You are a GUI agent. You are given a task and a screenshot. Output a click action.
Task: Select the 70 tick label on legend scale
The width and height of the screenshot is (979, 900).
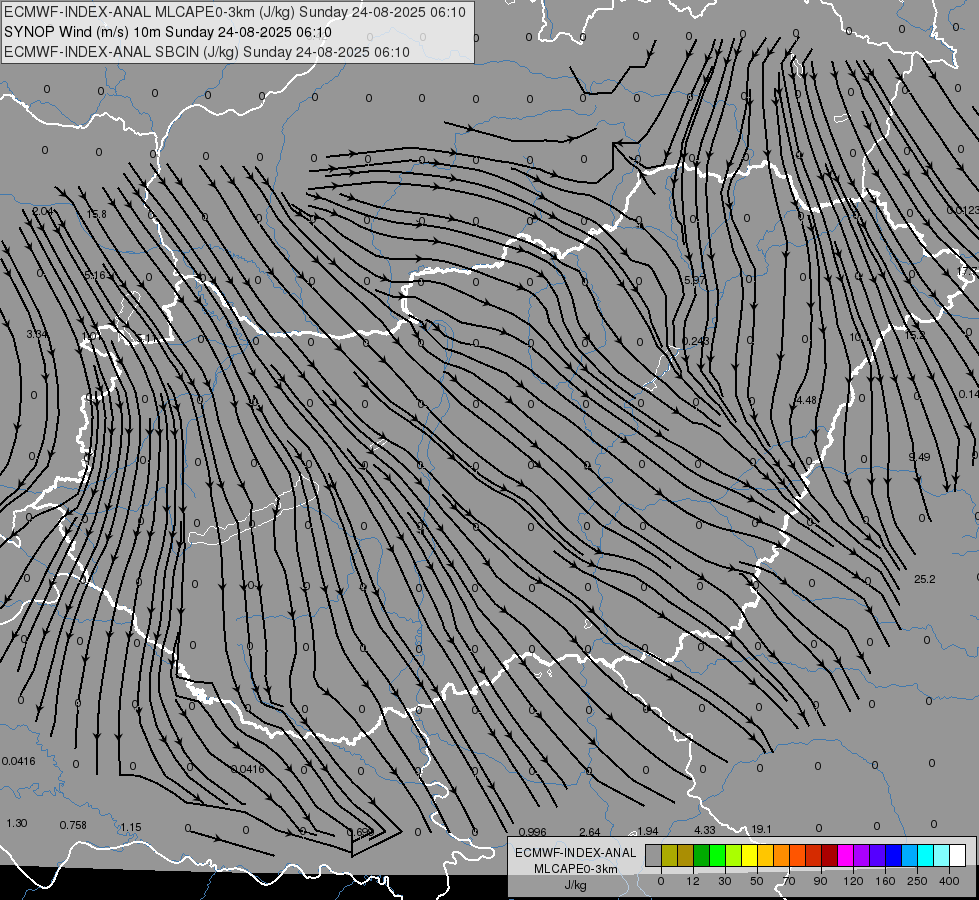789,881
